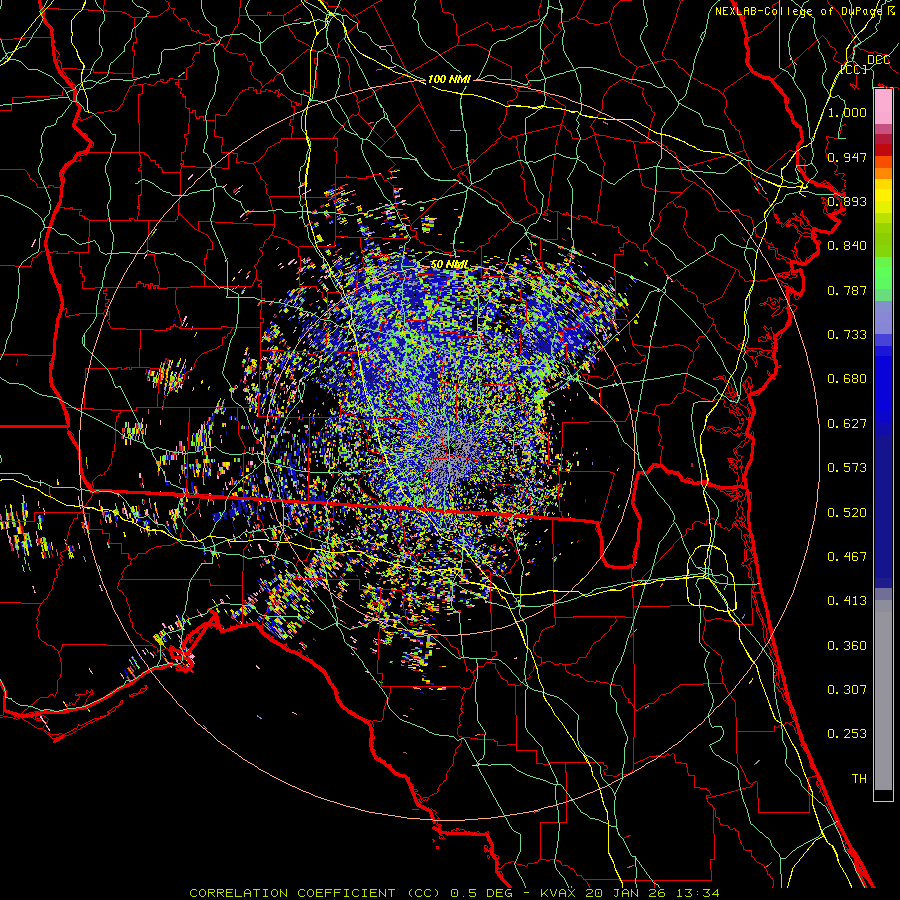
Task: Click the 50 NMI range ring label
Action: [449, 265]
